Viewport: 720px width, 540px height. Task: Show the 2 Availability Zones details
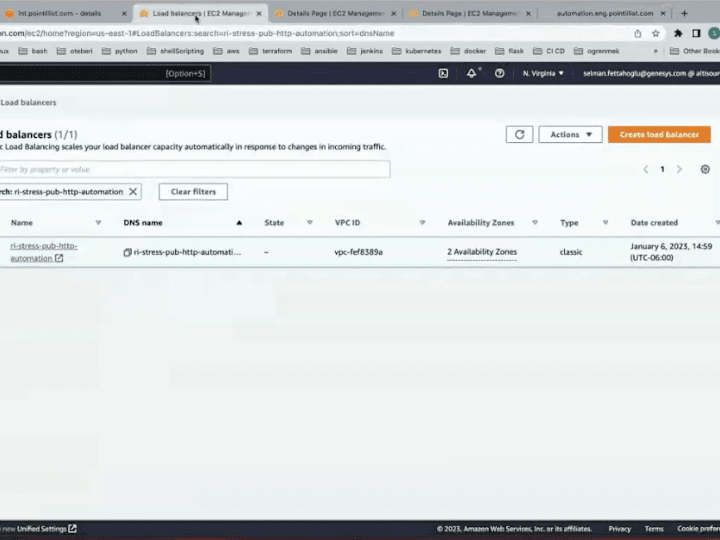coord(482,252)
